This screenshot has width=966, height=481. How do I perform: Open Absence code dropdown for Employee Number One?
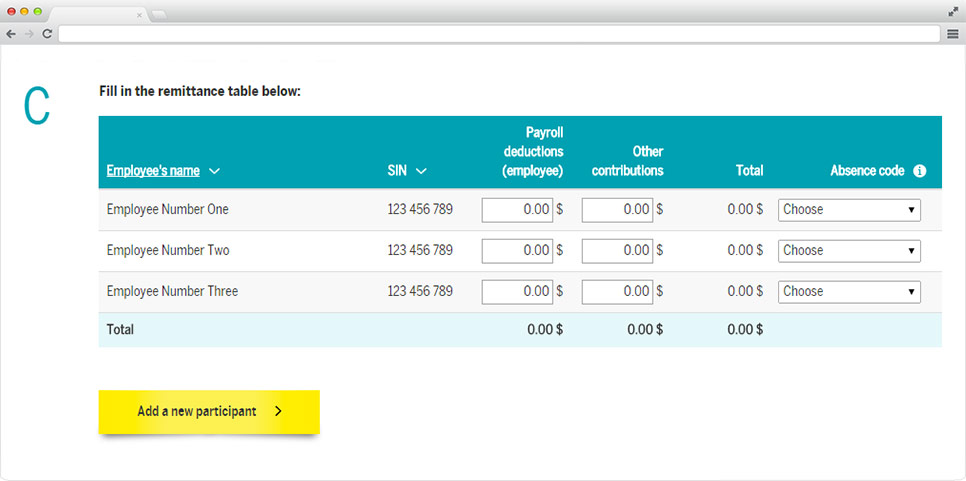click(850, 209)
